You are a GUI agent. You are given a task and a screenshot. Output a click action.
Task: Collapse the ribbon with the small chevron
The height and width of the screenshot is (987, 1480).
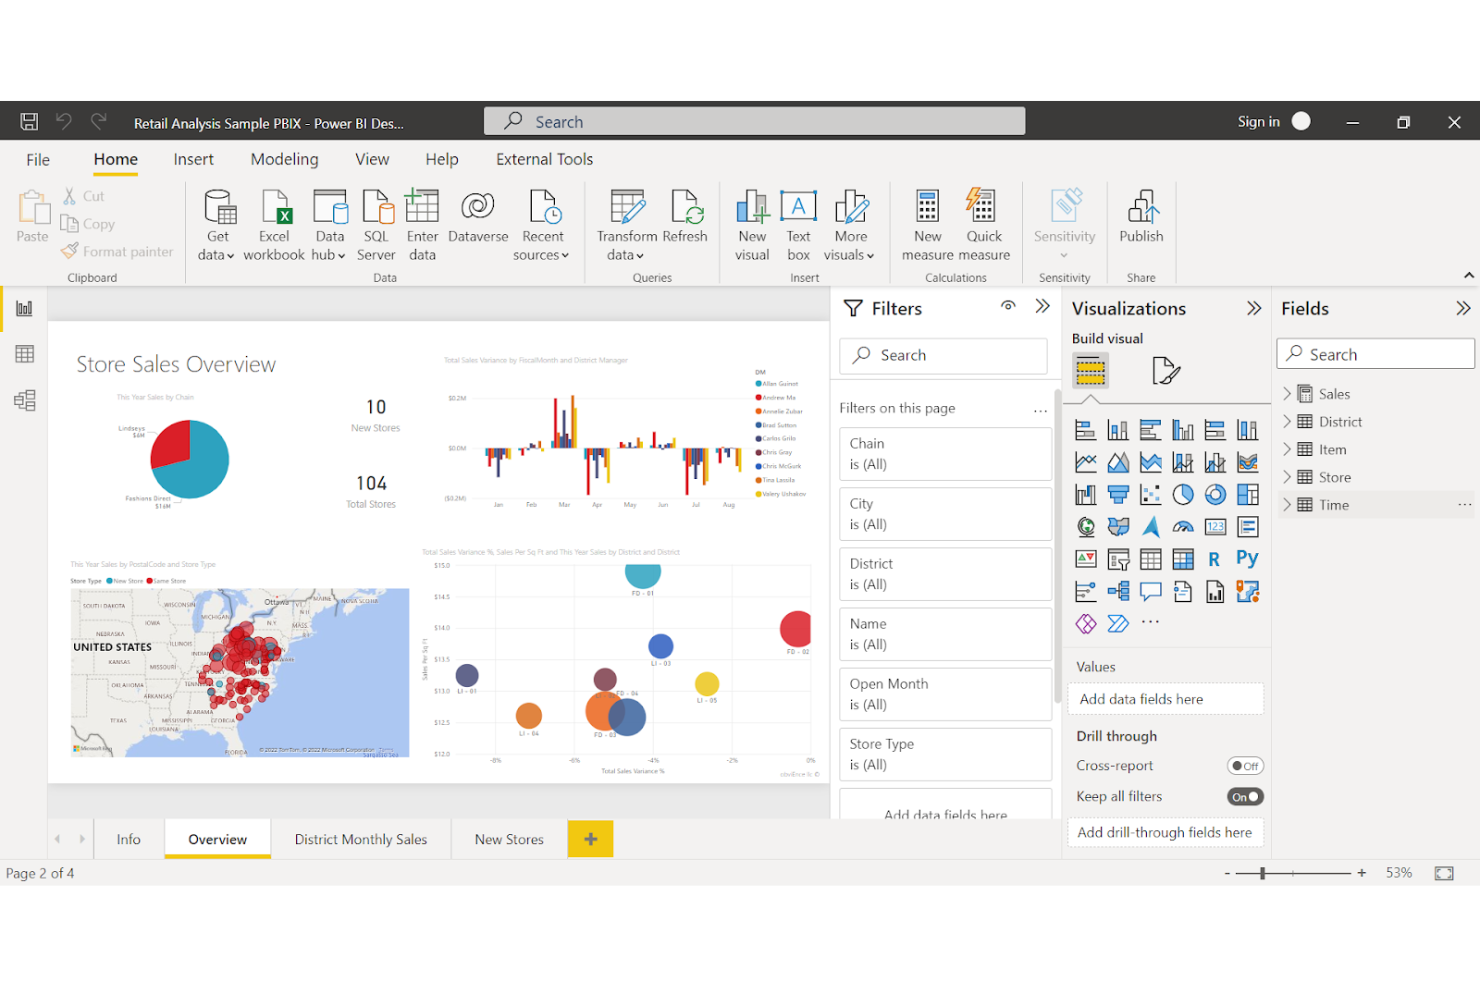1468,275
